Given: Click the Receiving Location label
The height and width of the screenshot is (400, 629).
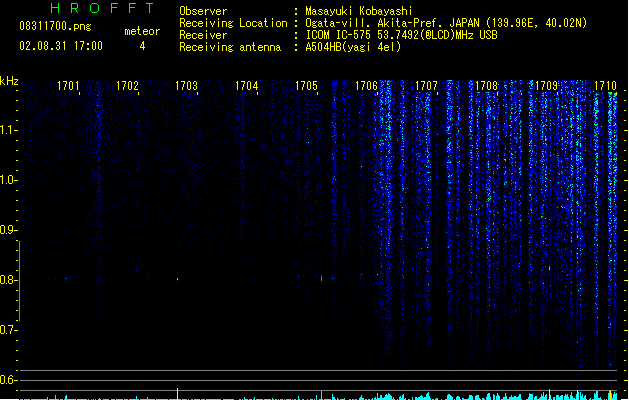Looking at the screenshot, I should [233, 23].
